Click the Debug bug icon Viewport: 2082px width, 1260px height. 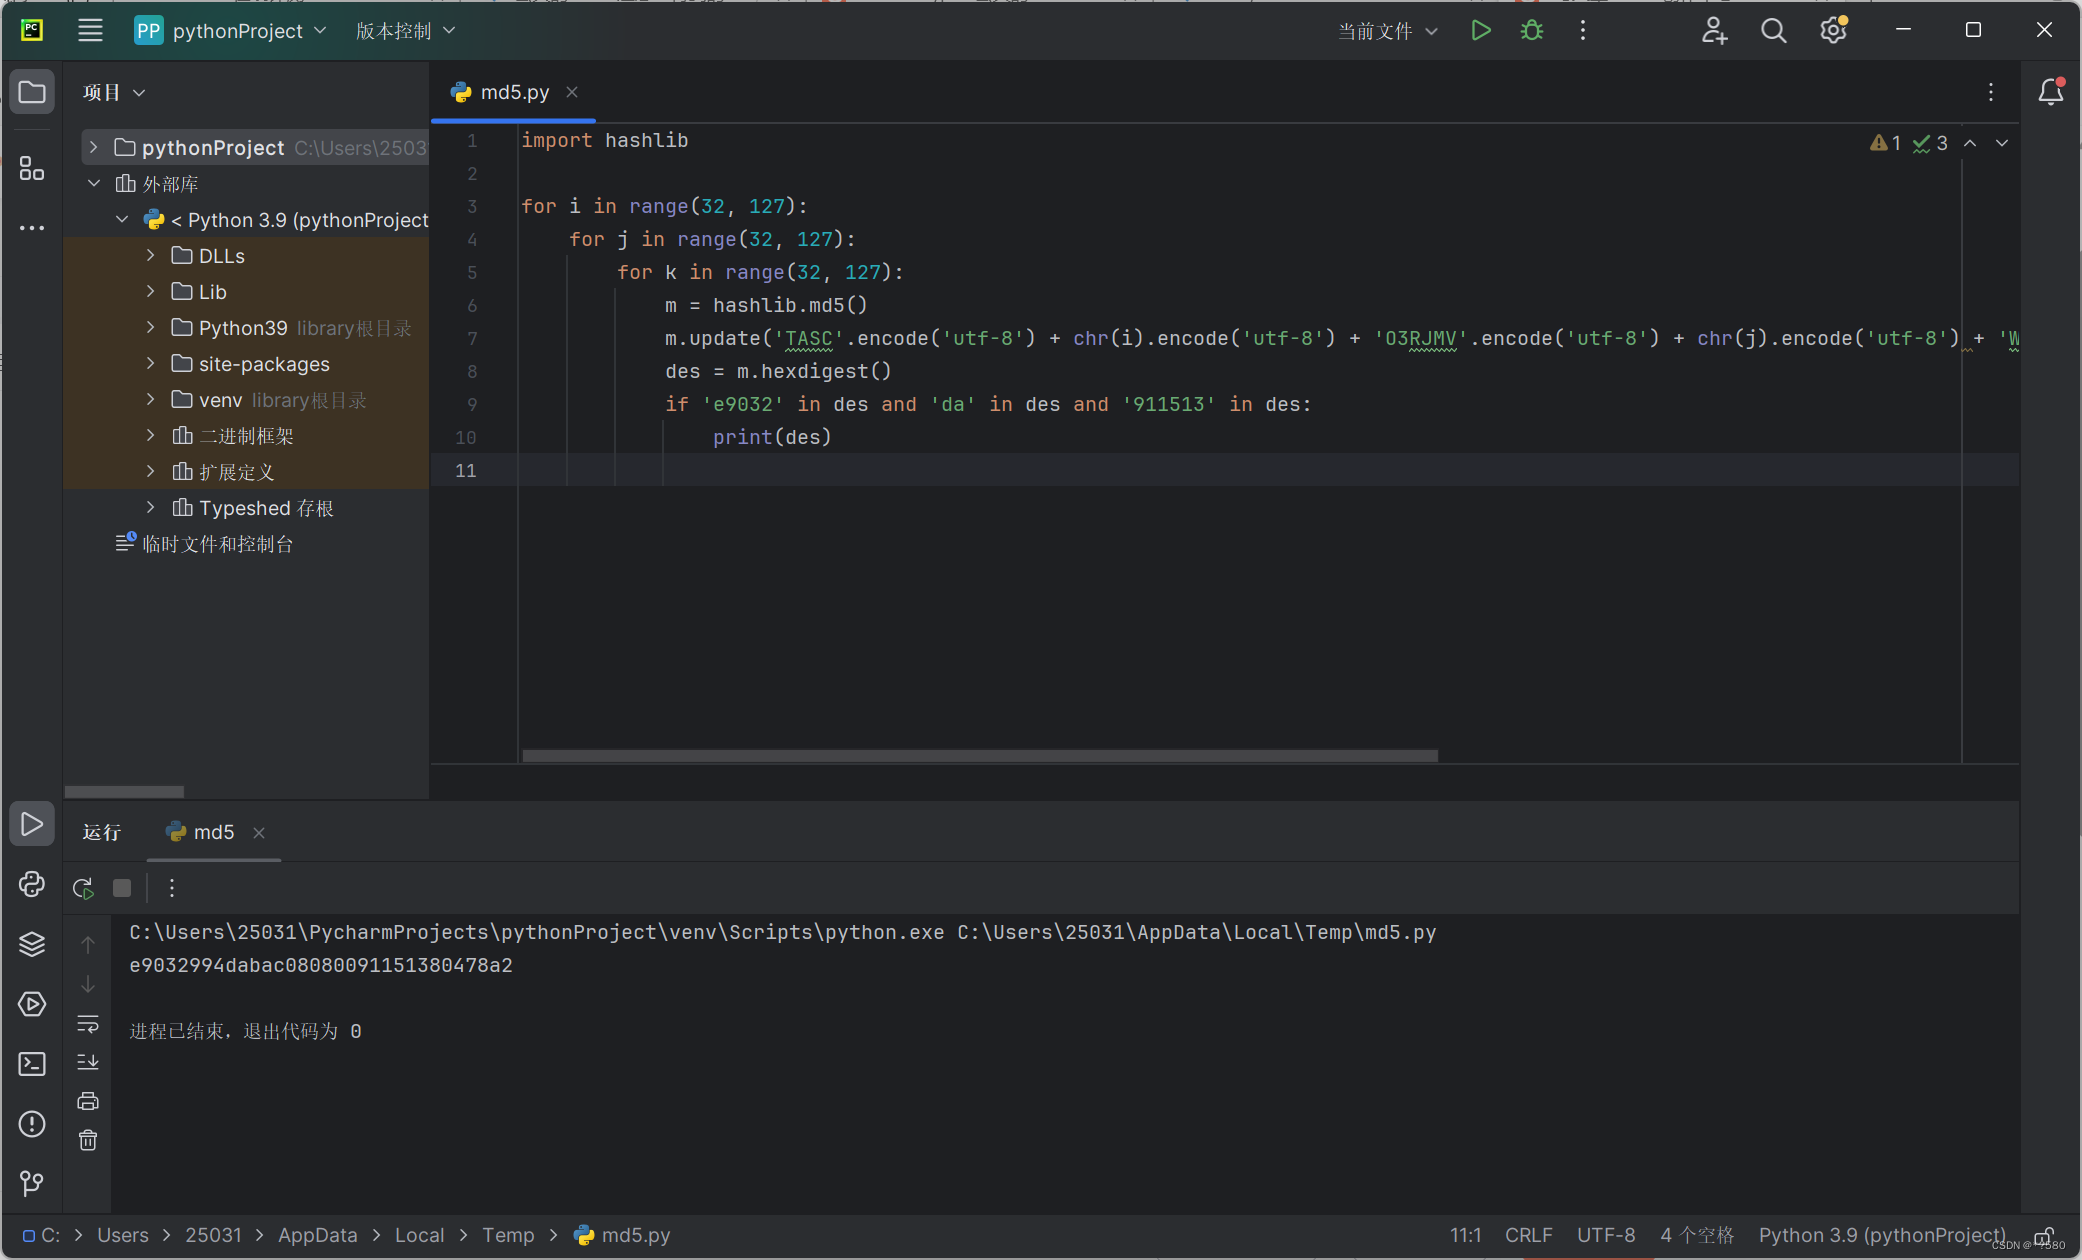[1531, 30]
